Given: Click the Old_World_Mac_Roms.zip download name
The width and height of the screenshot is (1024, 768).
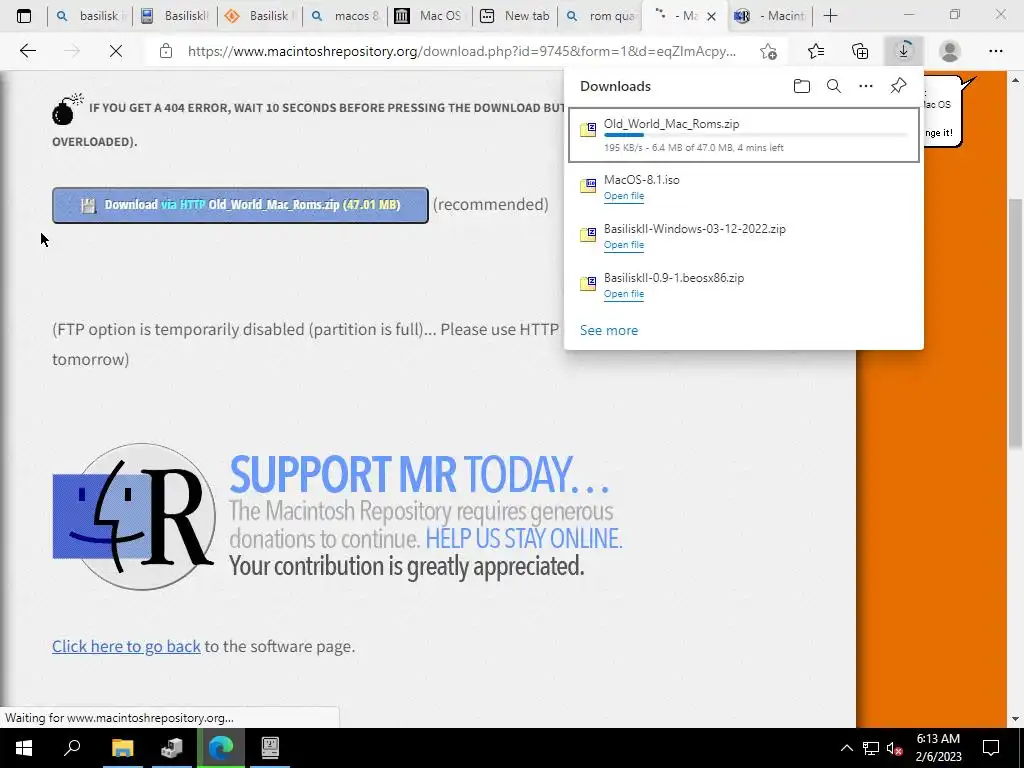Looking at the screenshot, I should 671,123.
